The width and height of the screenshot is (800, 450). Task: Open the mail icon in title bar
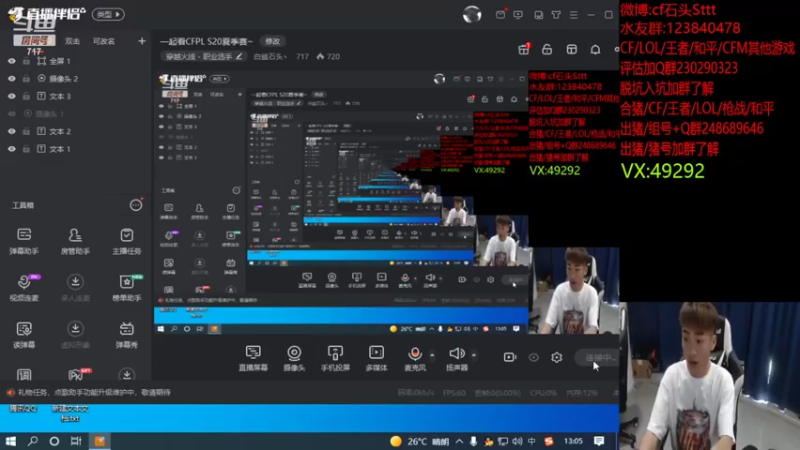[x=501, y=14]
